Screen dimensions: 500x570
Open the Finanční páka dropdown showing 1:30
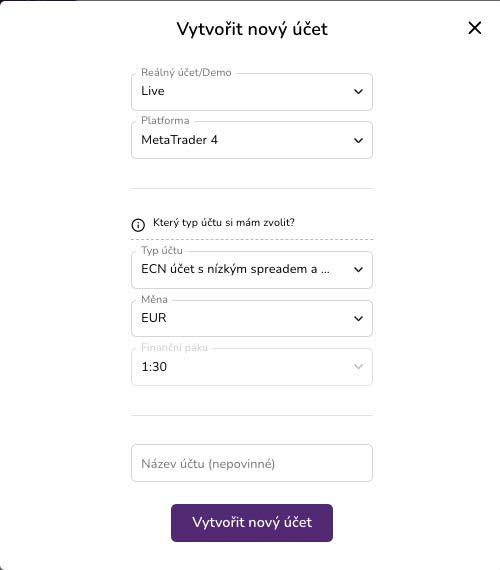coord(252,367)
